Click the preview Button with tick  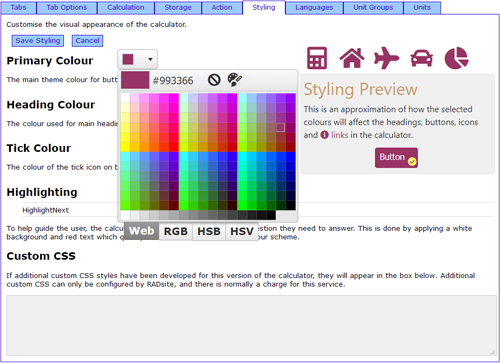point(396,158)
